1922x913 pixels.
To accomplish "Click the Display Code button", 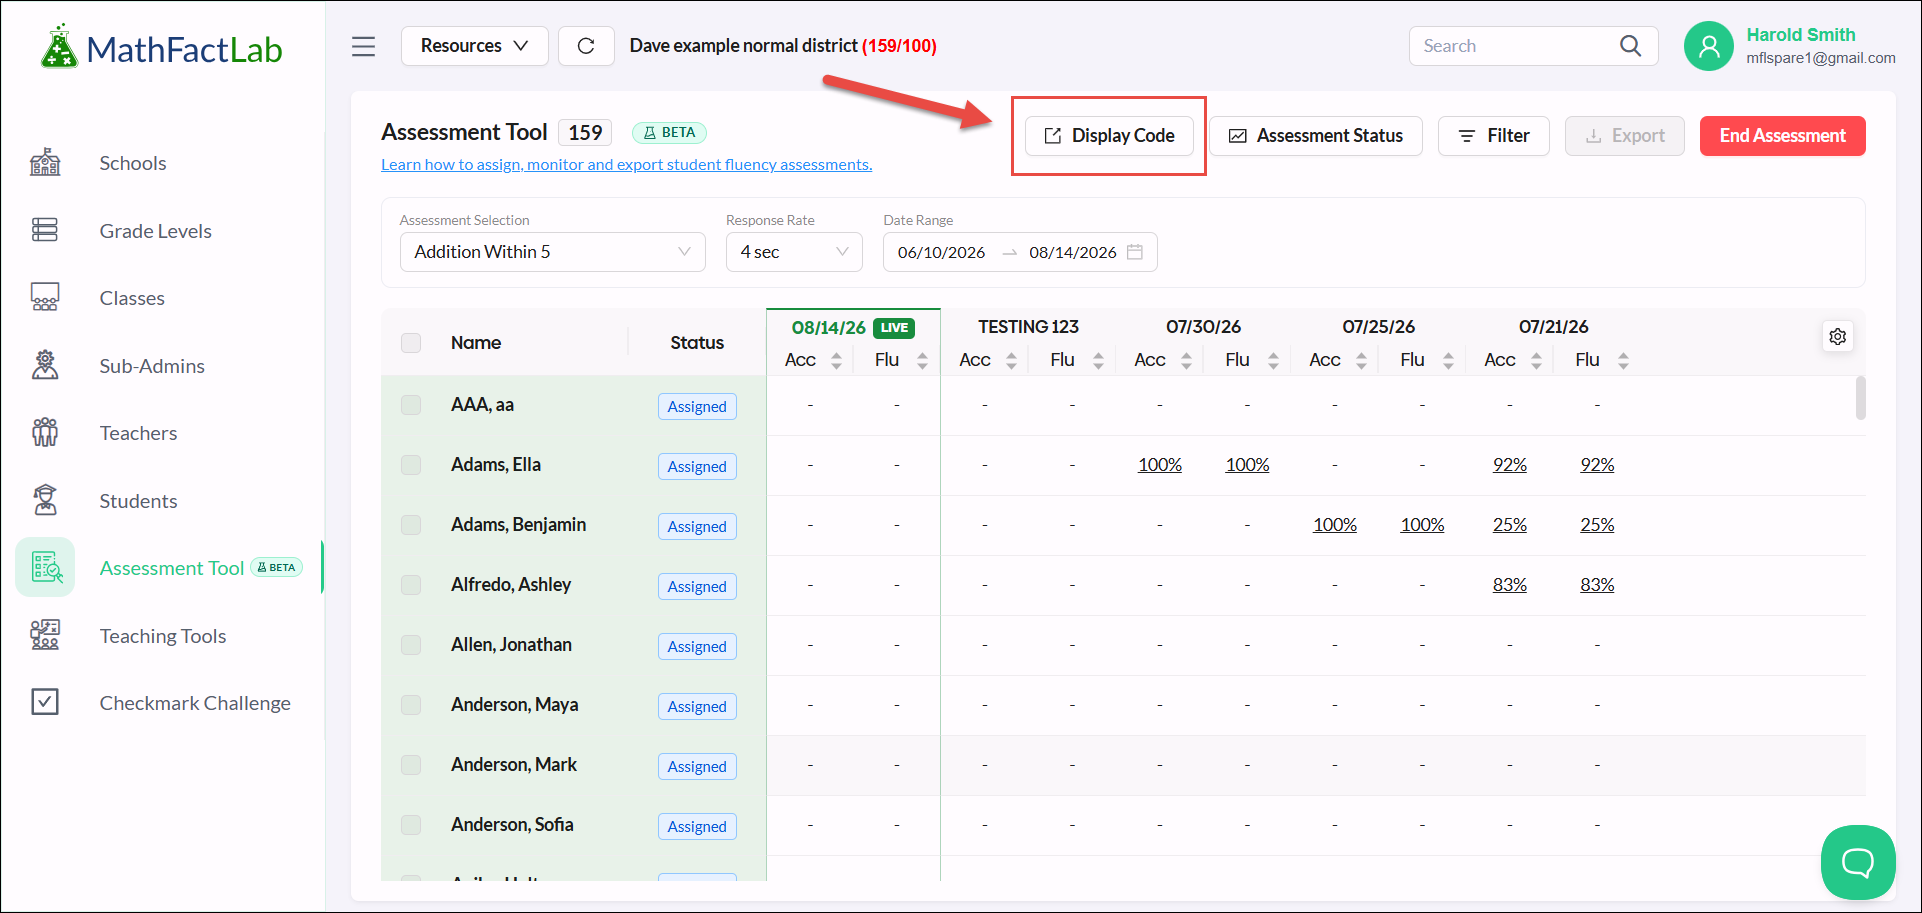I will 1109,136.
